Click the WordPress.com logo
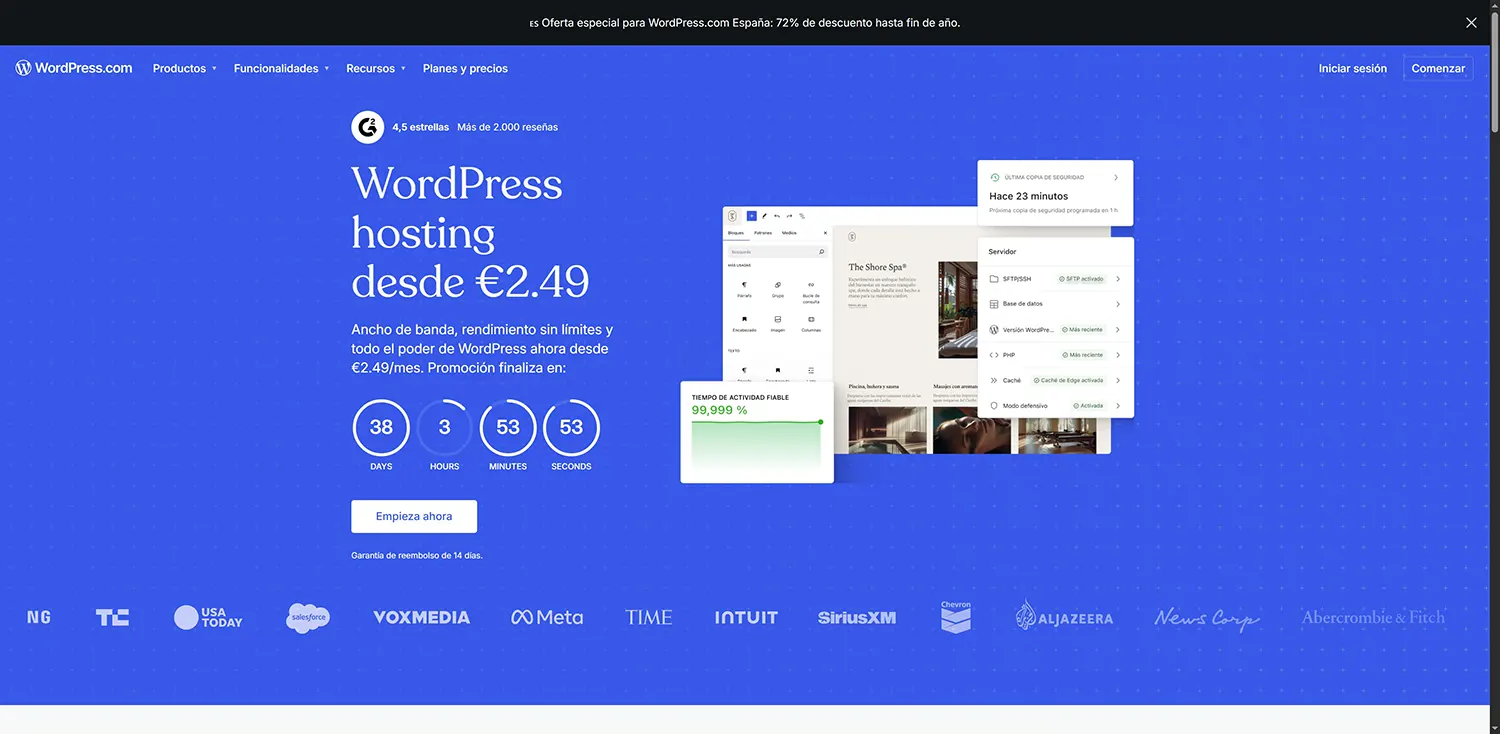The image size is (1500, 734). tap(73, 67)
